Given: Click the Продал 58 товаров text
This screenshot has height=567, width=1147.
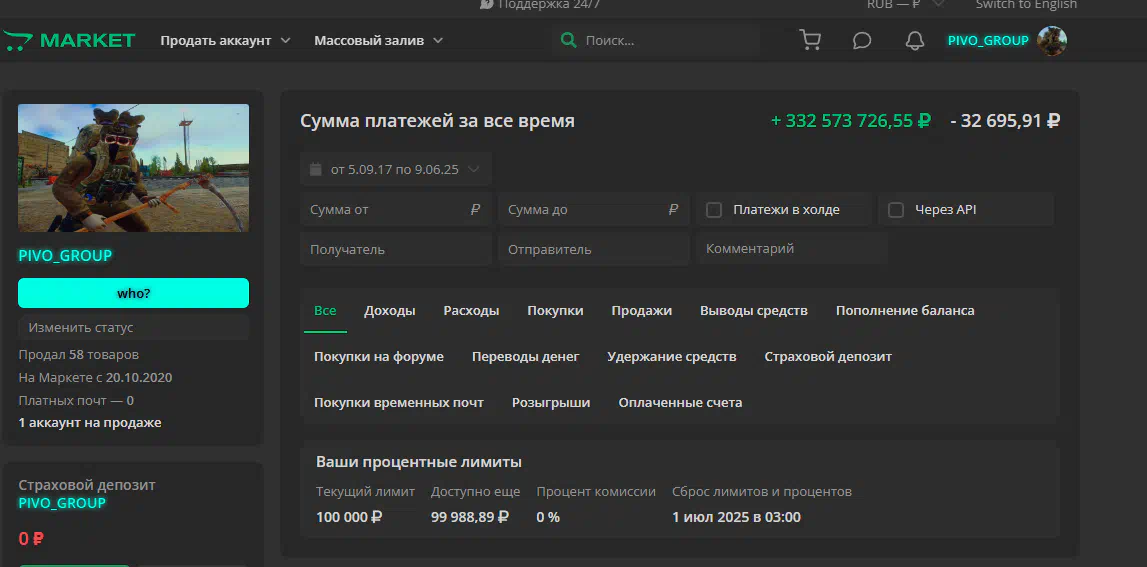Looking at the screenshot, I should [x=78, y=355].
